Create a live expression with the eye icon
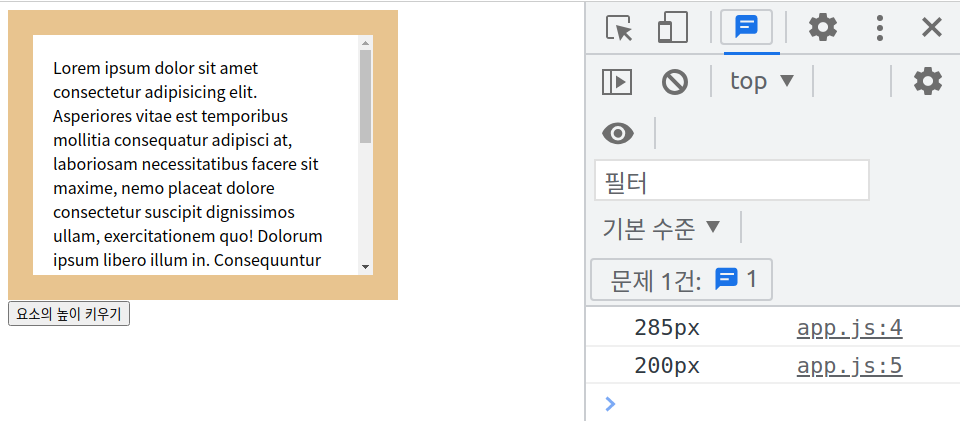Image resolution: width=960 pixels, height=421 pixels. click(x=618, y=133)
